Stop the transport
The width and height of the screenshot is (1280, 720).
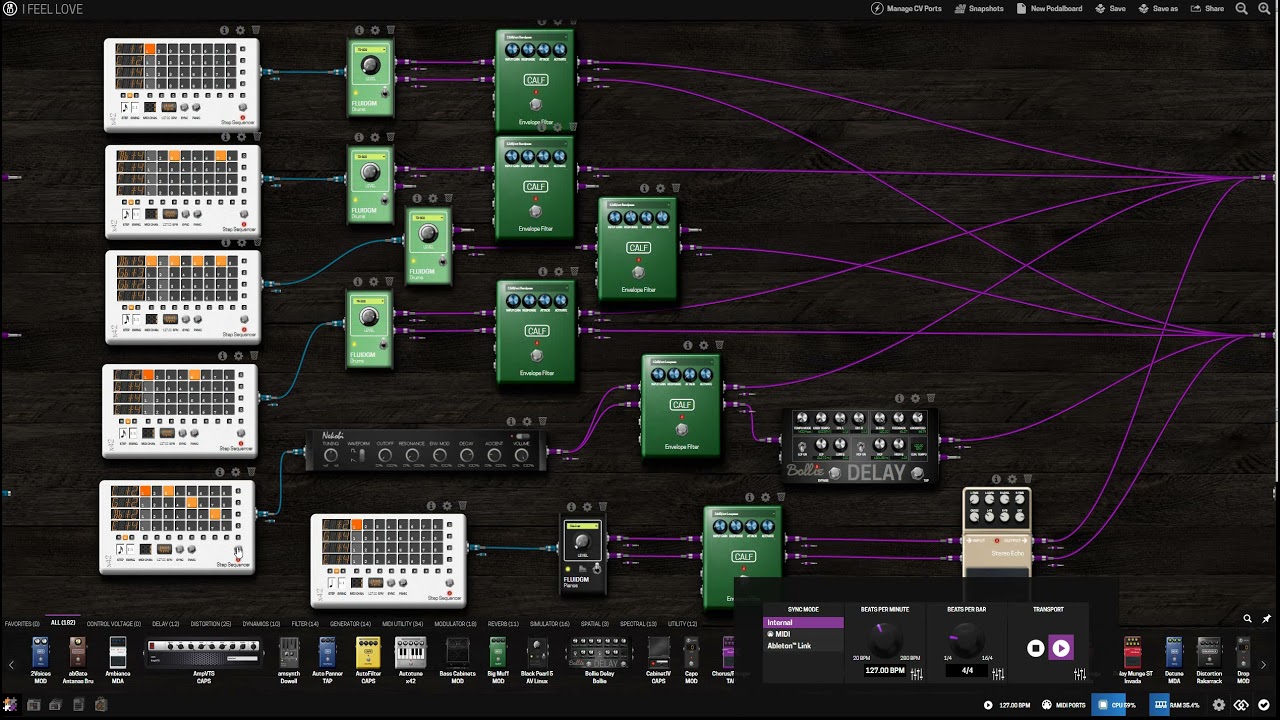(x=1036, y=648)
